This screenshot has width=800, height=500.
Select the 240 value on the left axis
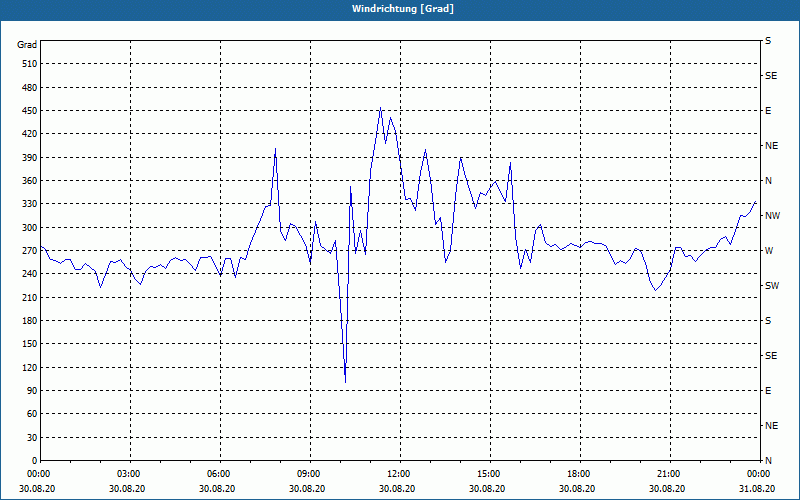[29, 274]
